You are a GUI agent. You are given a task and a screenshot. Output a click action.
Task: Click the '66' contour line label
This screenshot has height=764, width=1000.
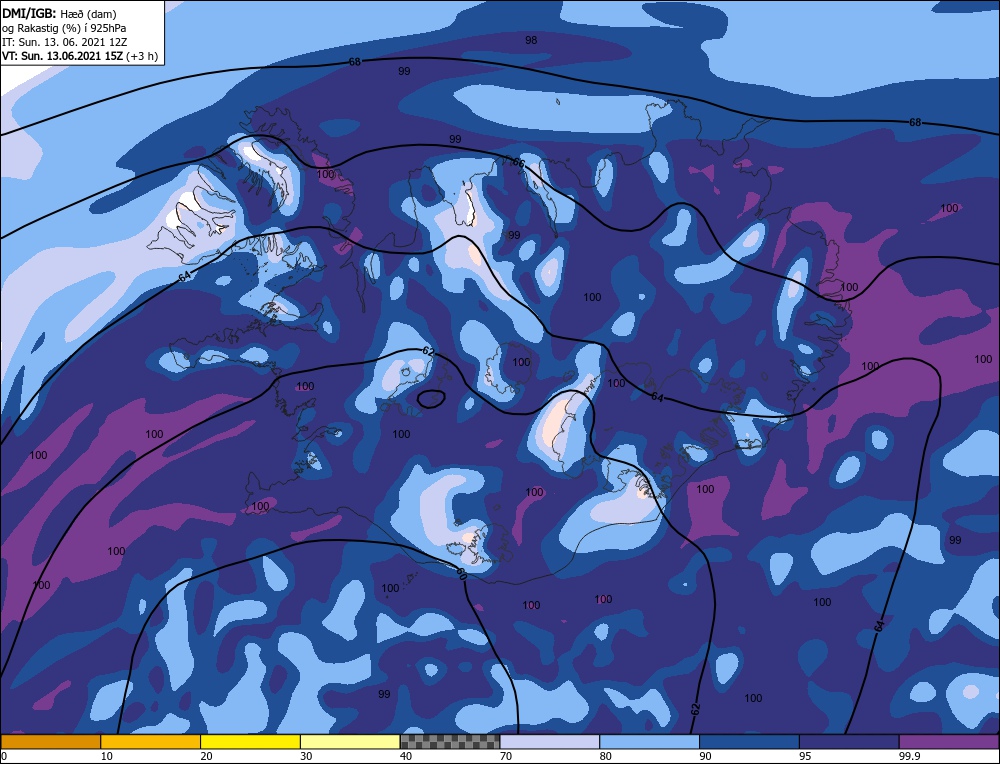(518, 163)
